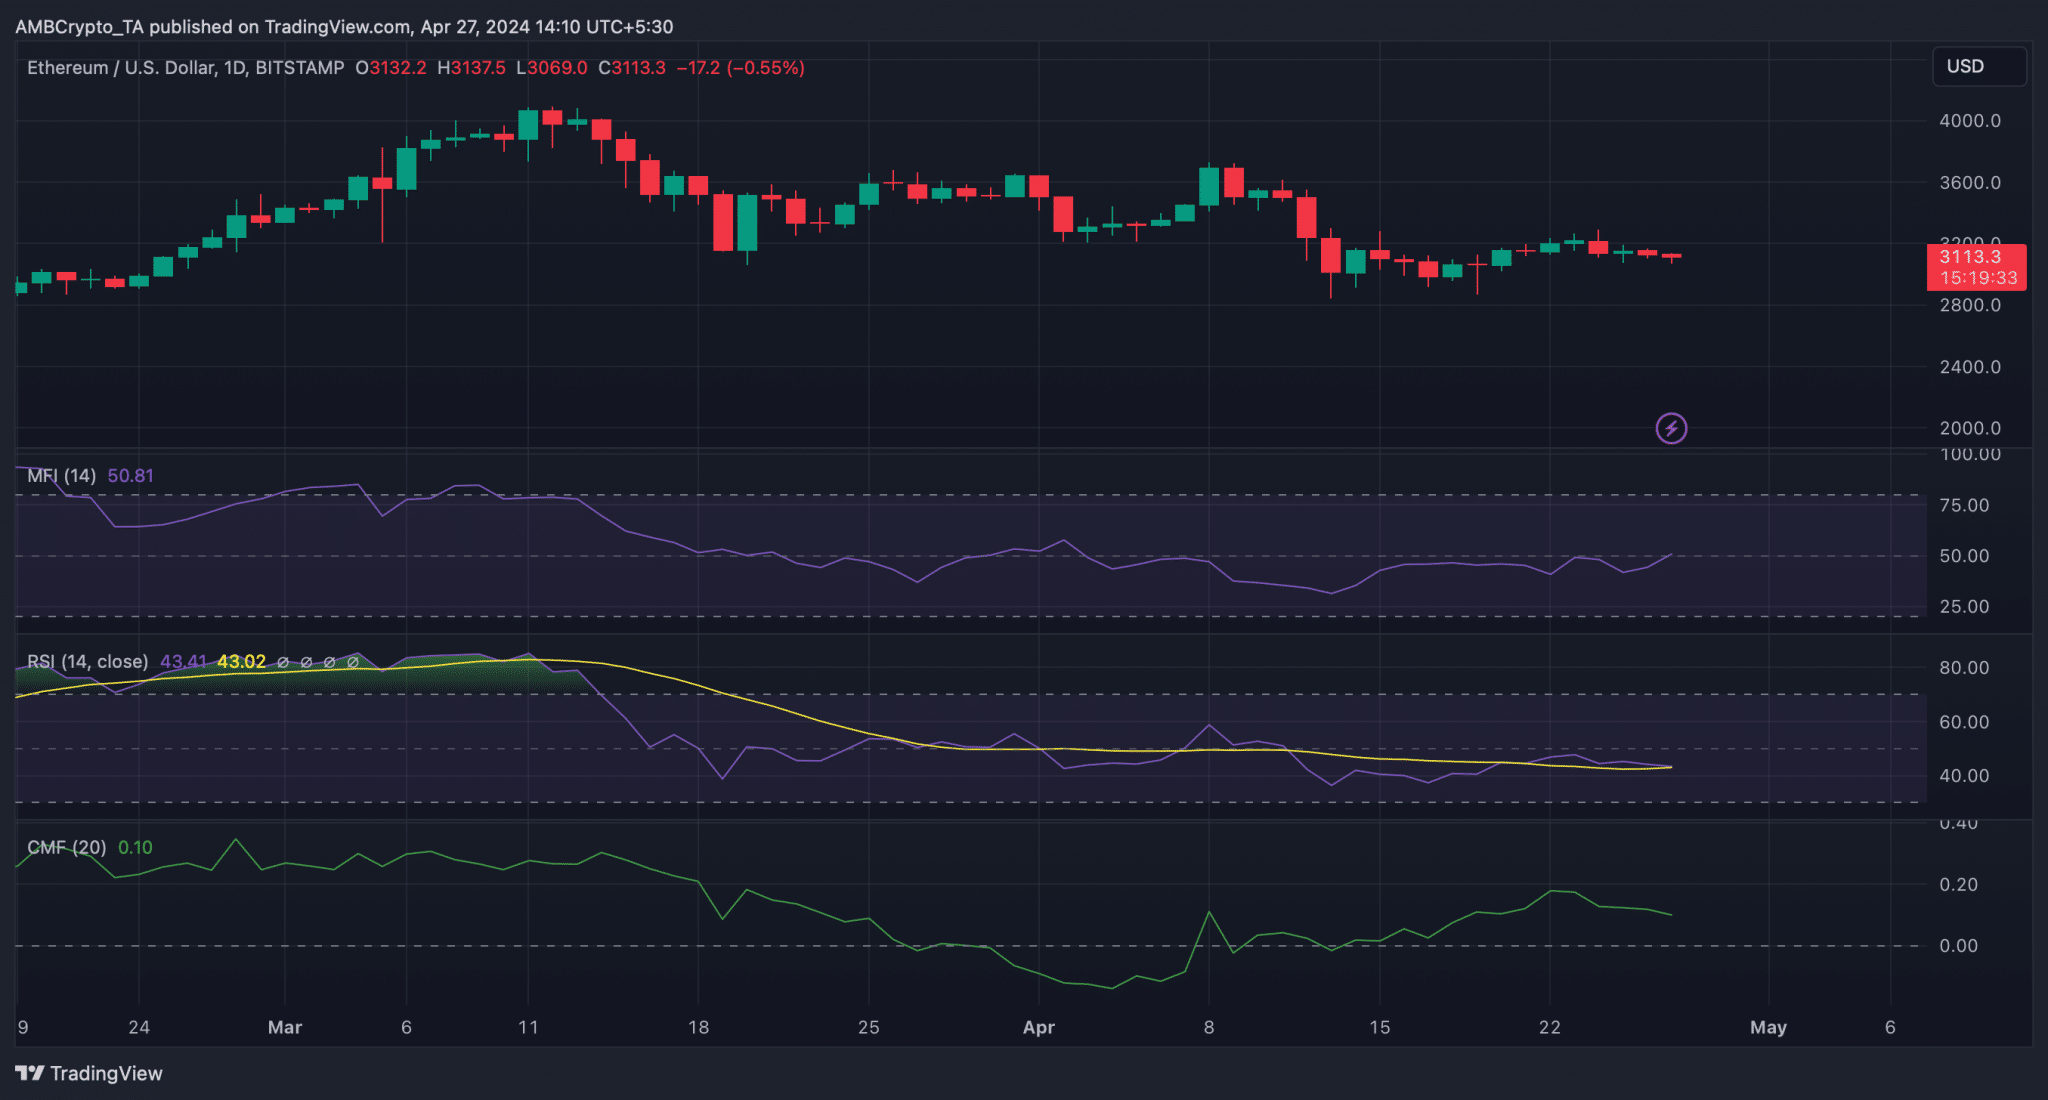The width and height of the screenshot is (2048, 1100).
Task: Click the current price label 3113.3
Action: pos(1970,257)
